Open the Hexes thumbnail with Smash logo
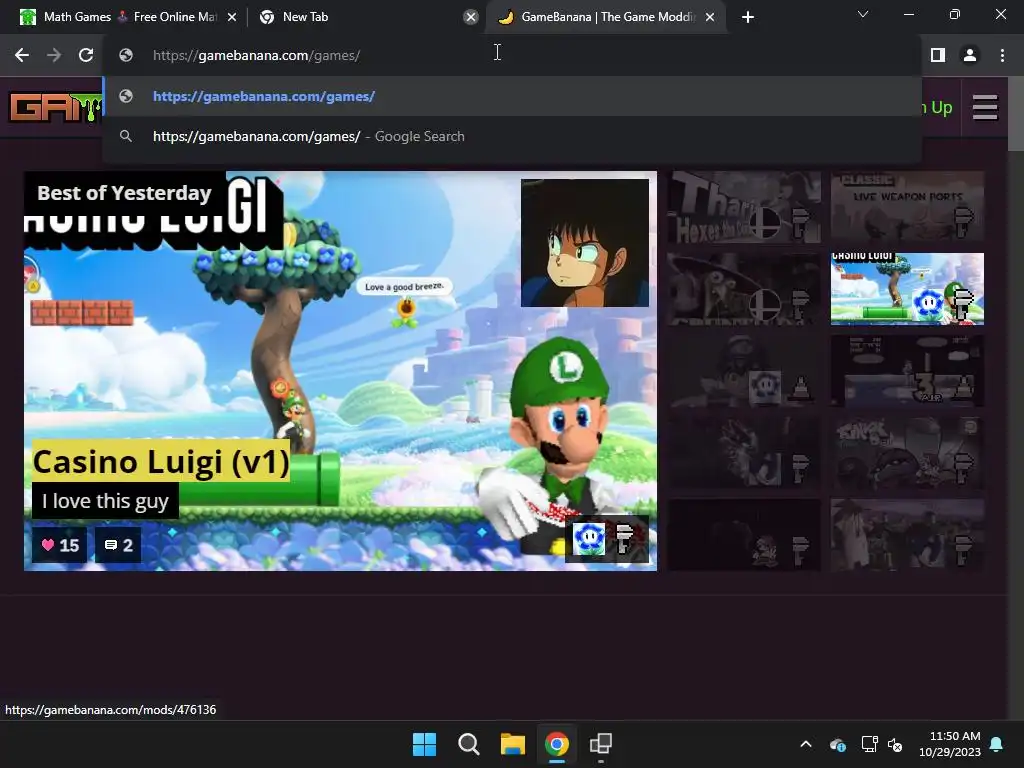Screen dimensions: 1024x768 coord(744,206)
